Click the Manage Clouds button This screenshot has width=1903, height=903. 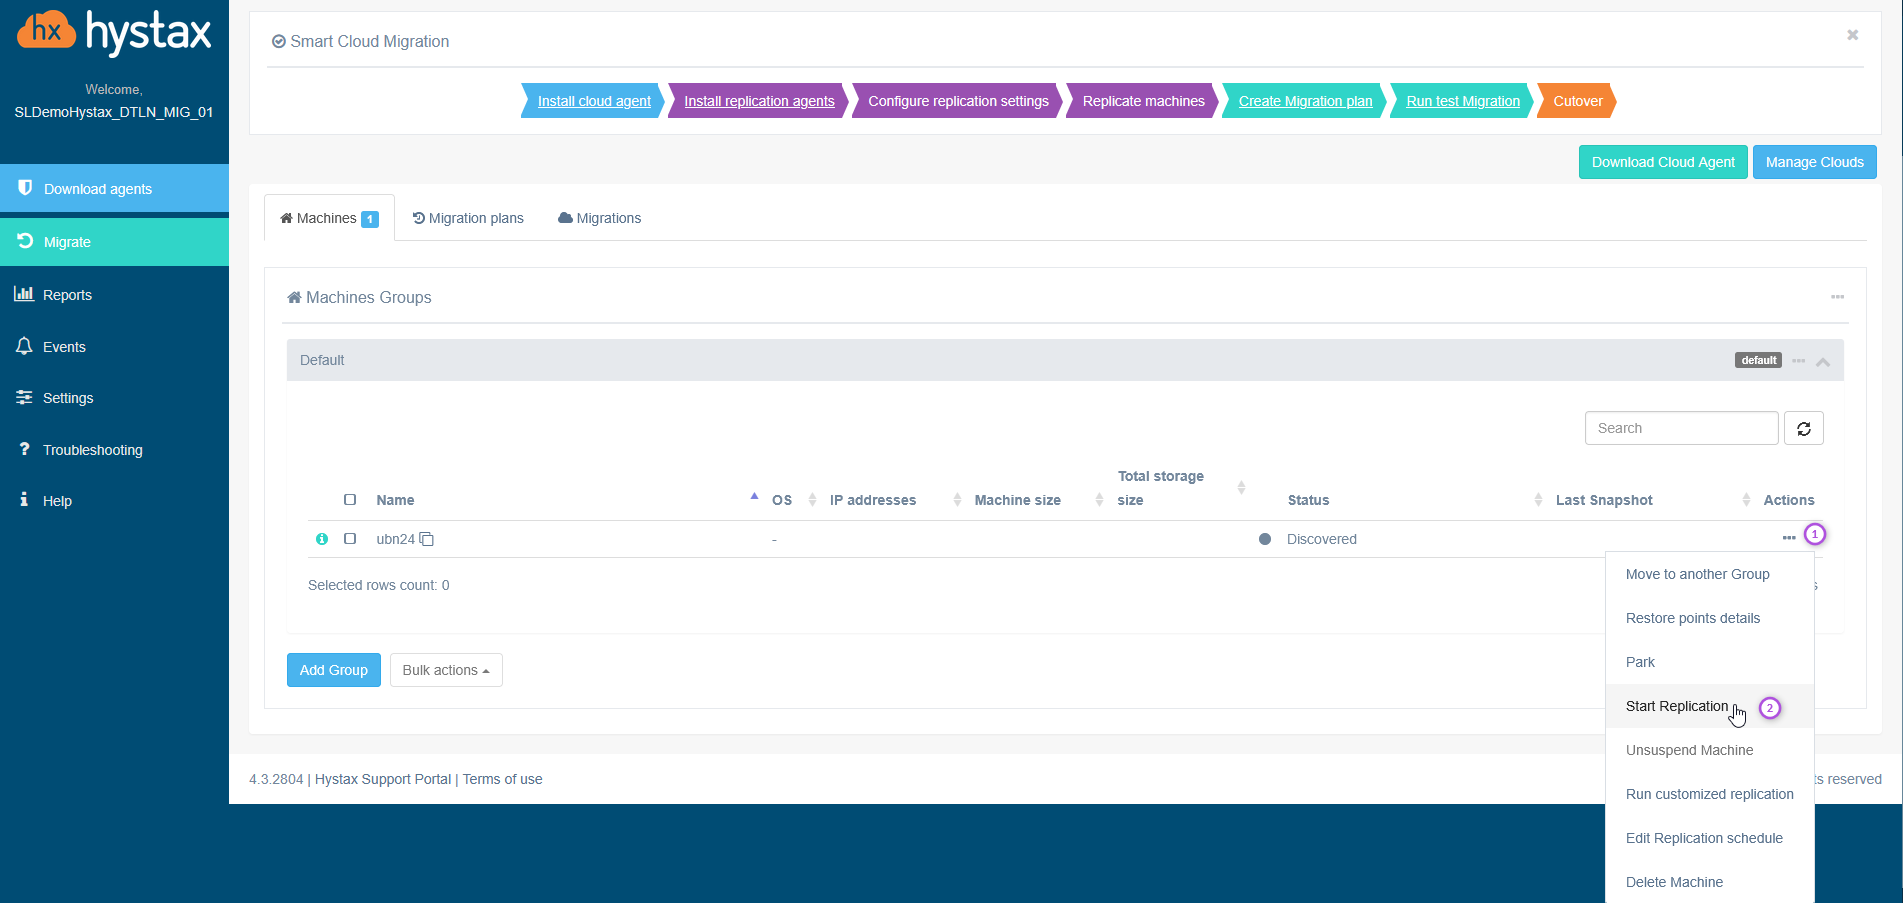click(x=1814, y=162)
